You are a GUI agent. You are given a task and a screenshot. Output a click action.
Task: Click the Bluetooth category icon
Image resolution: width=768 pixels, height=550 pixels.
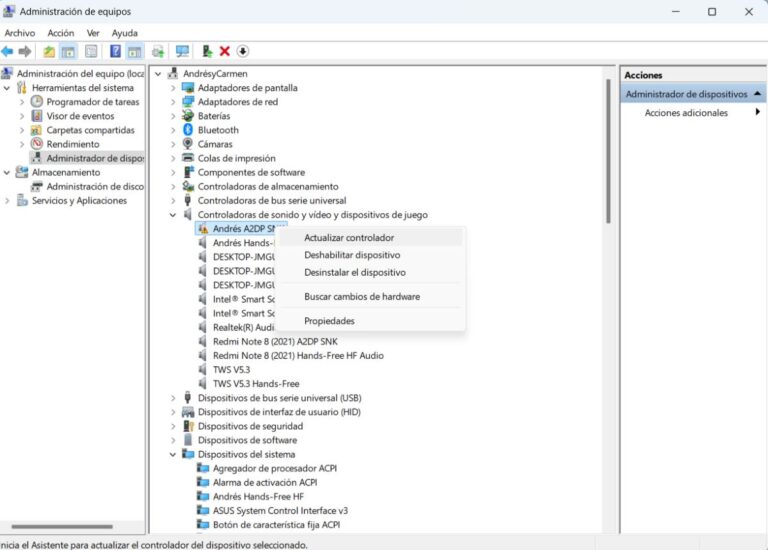click(187, 130)
